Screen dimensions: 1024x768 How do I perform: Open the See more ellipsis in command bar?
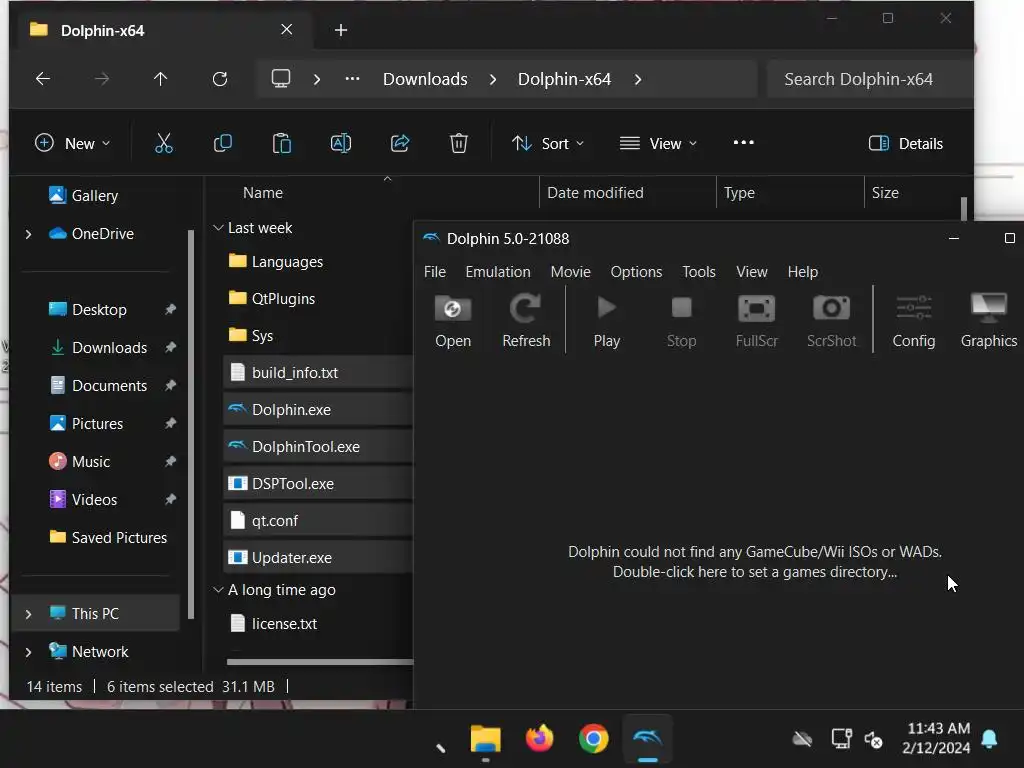click(x=743, y=142)
